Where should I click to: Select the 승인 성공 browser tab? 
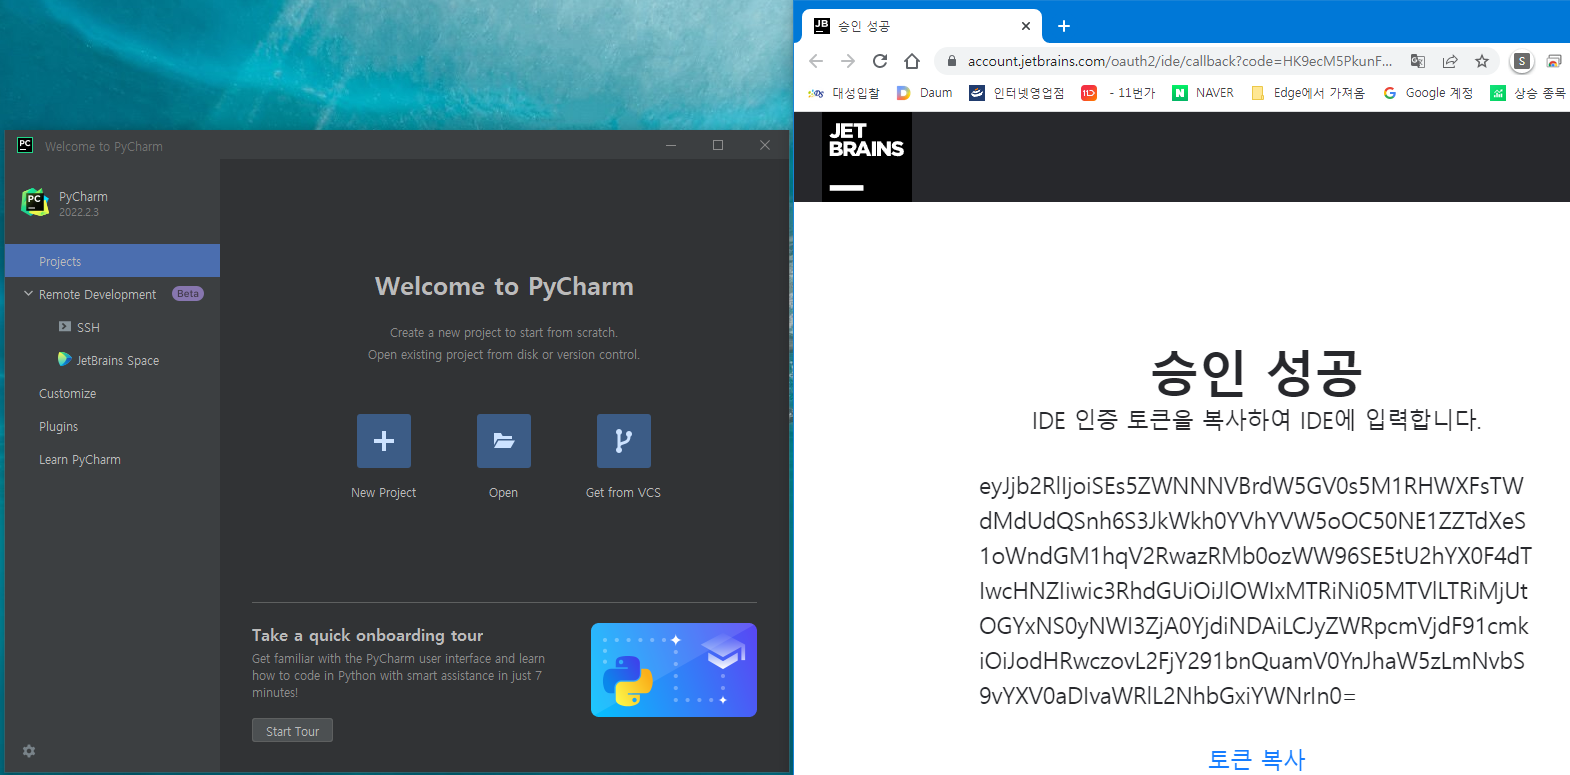point(922,26)
